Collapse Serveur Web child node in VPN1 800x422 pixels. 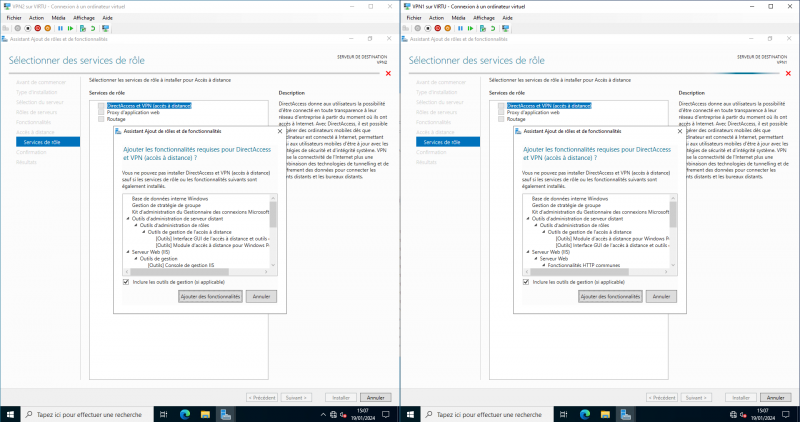(536, 258)
